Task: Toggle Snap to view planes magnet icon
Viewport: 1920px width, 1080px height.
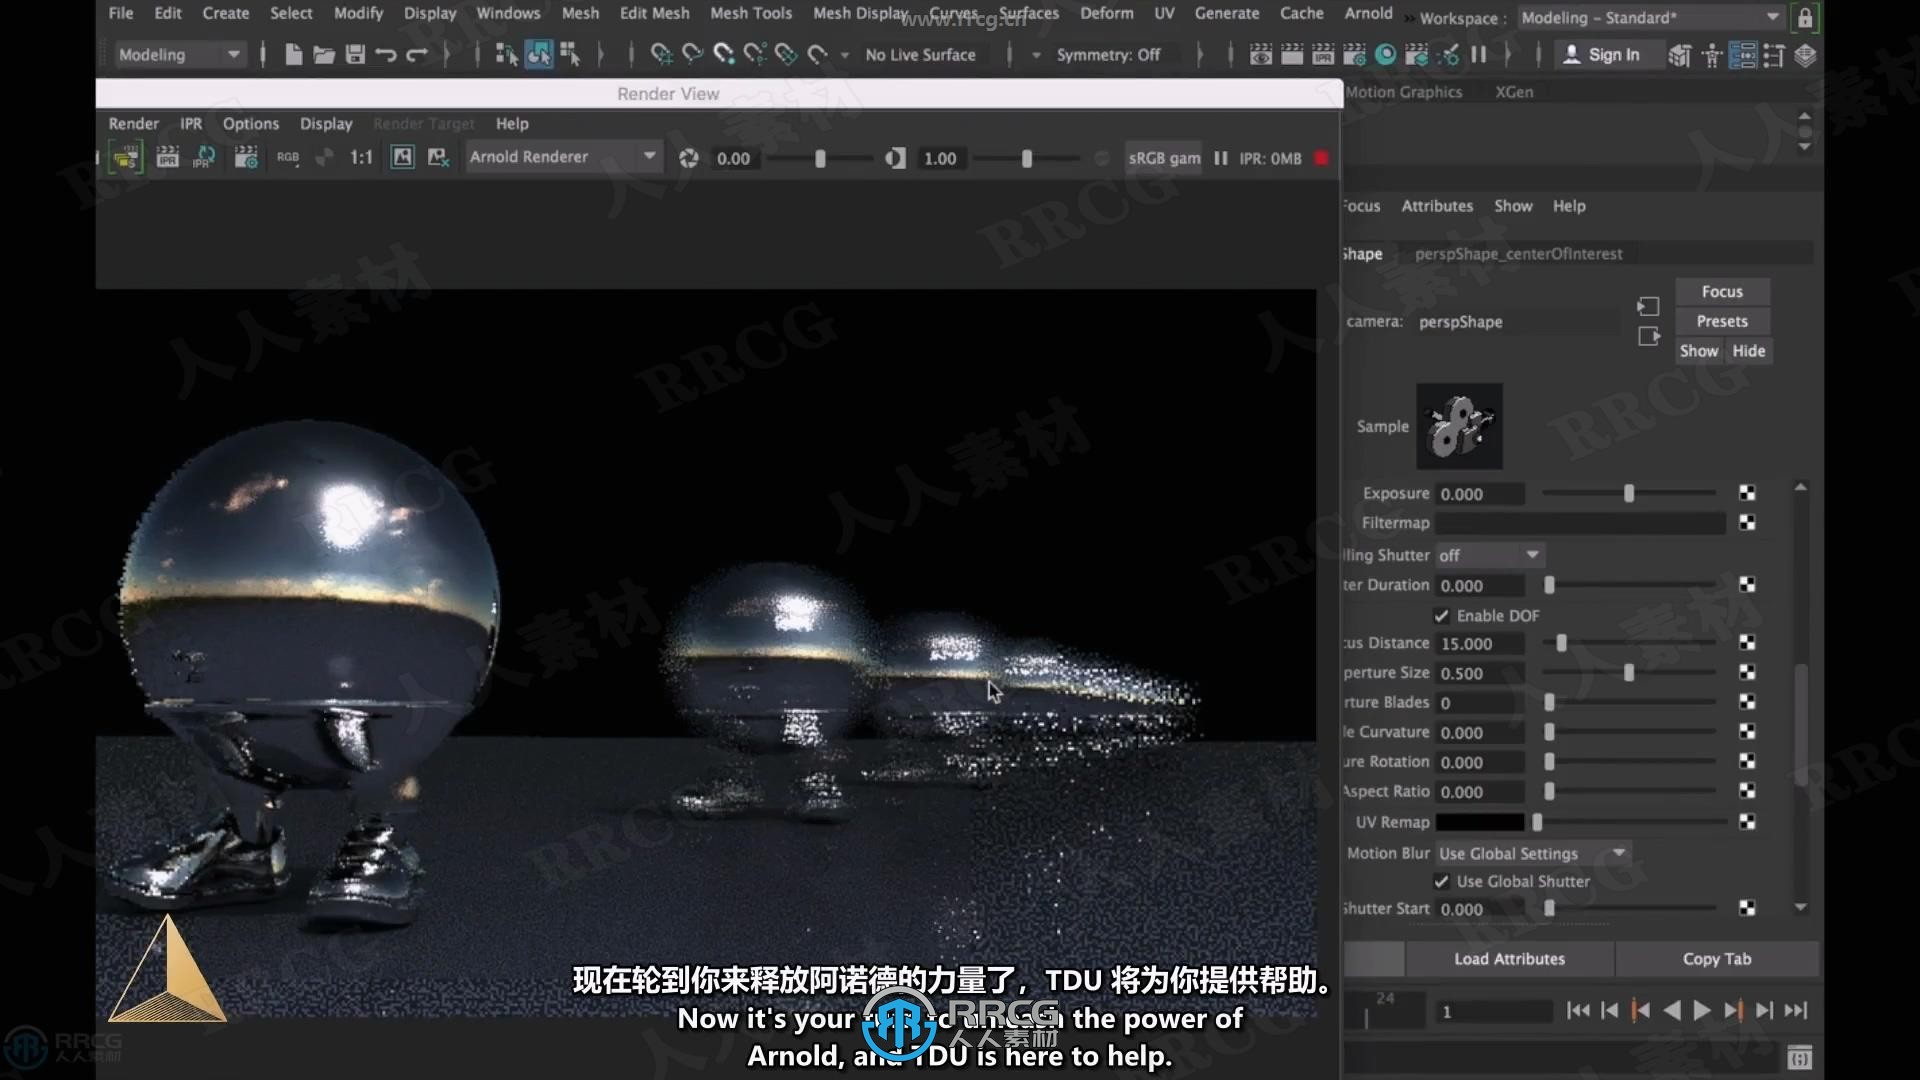Action: (x=786, y=54)
